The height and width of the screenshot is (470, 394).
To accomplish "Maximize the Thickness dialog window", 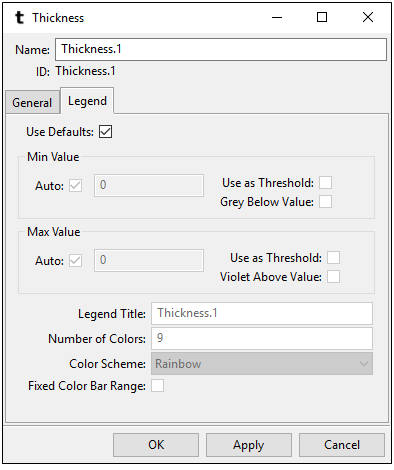I will click(x=322, y=17).
